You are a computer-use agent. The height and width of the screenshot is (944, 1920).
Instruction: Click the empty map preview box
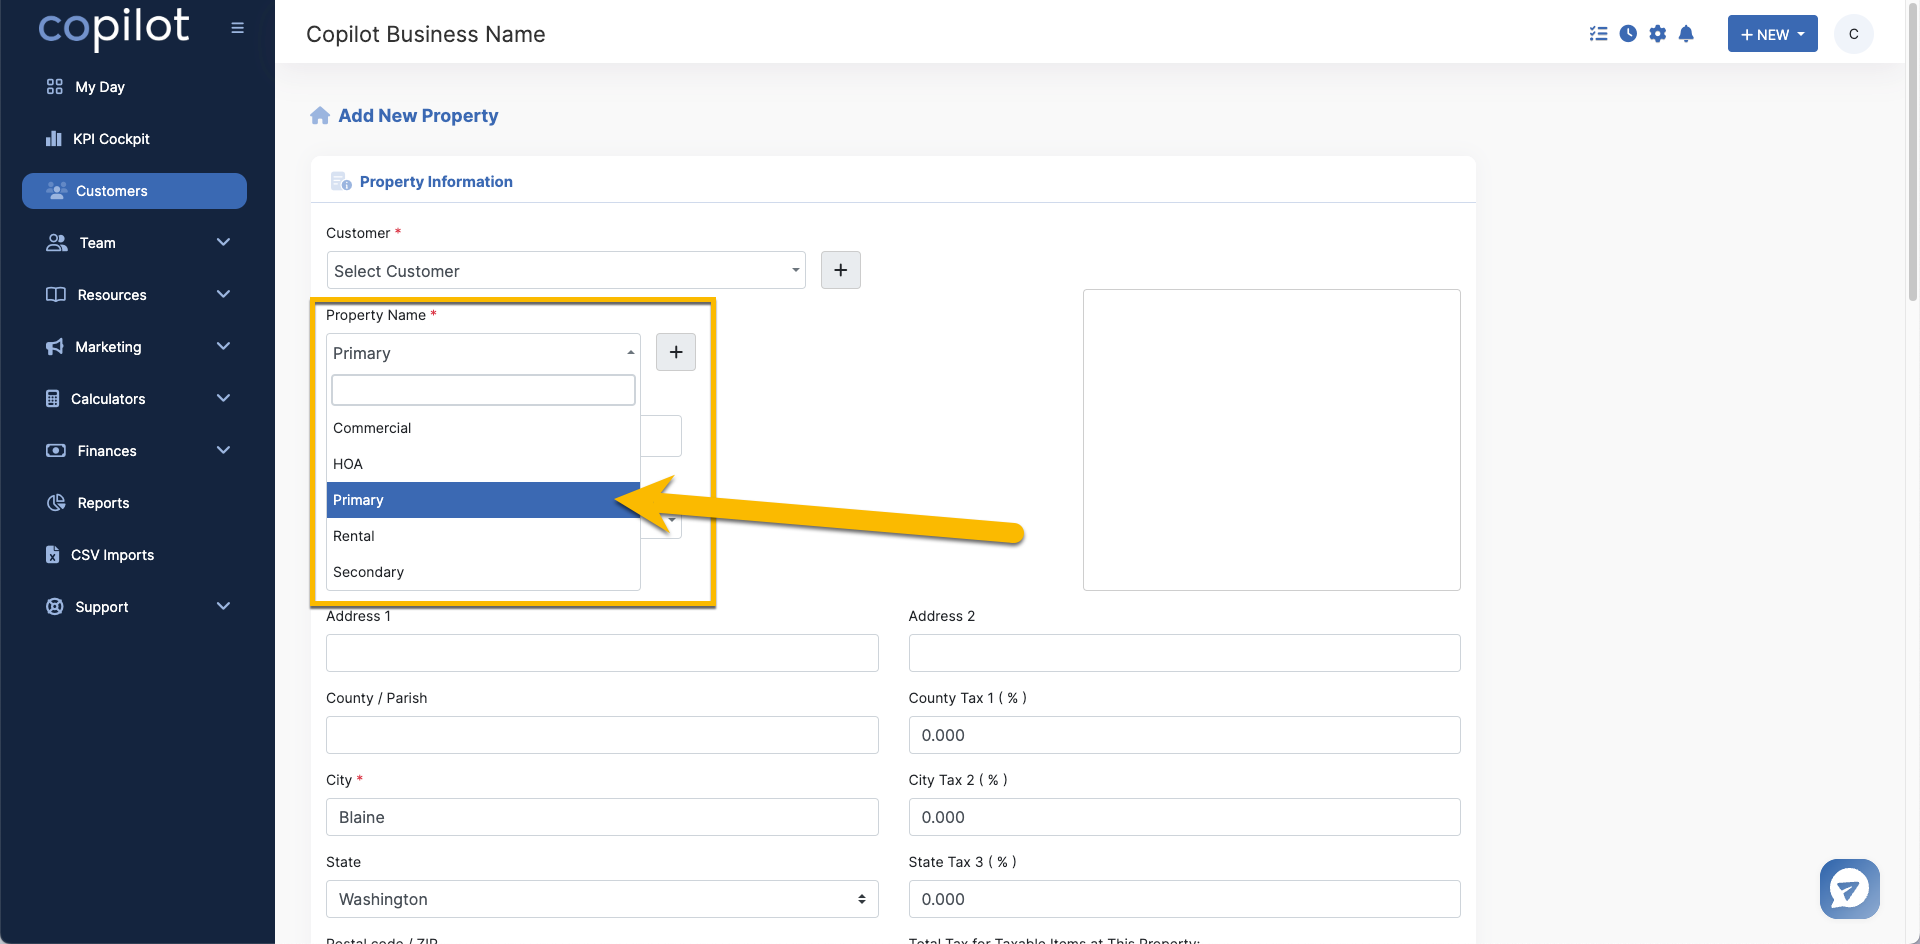click(1272, 440)
